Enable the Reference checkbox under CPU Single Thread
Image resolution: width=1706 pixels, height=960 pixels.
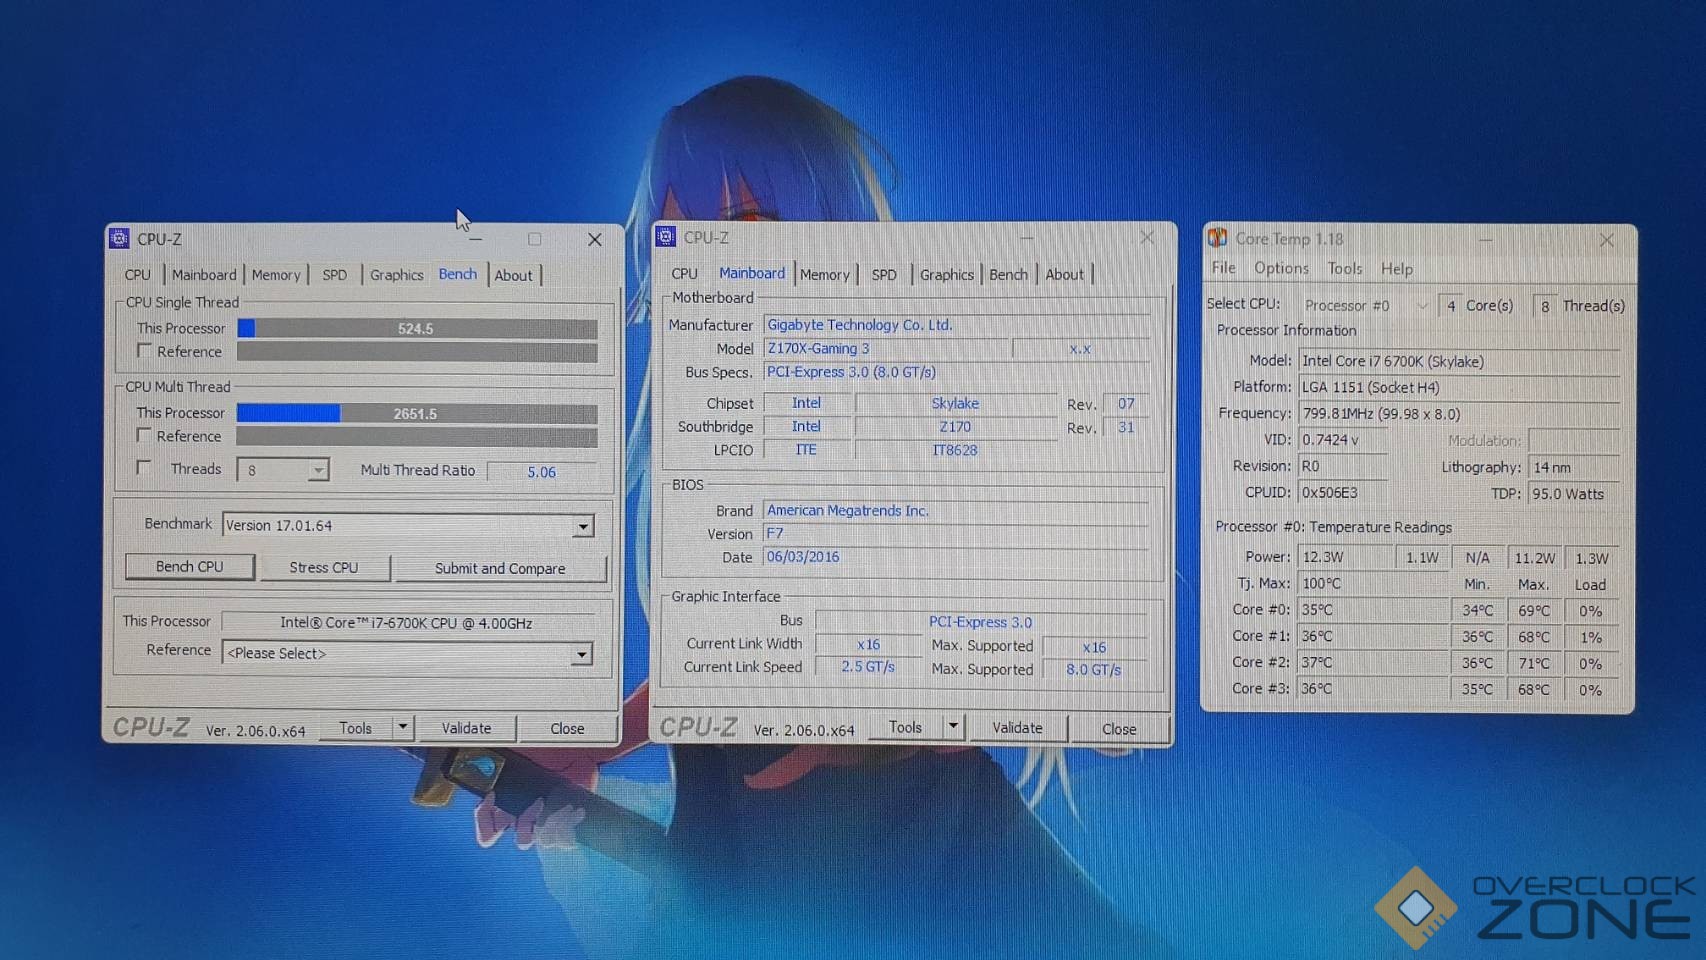click(x=145, y=351)
